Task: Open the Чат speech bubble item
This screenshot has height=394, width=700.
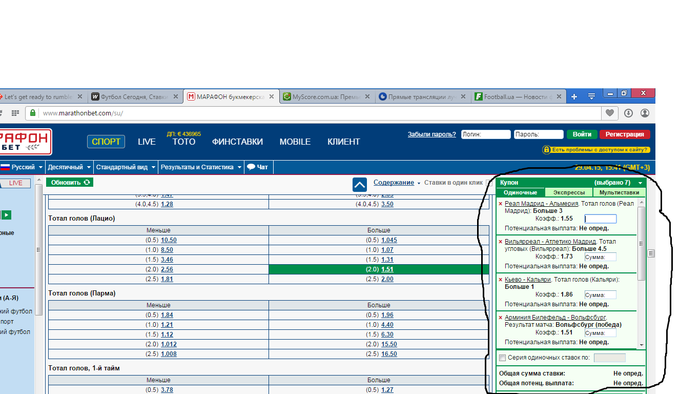Action: (258, 167)
